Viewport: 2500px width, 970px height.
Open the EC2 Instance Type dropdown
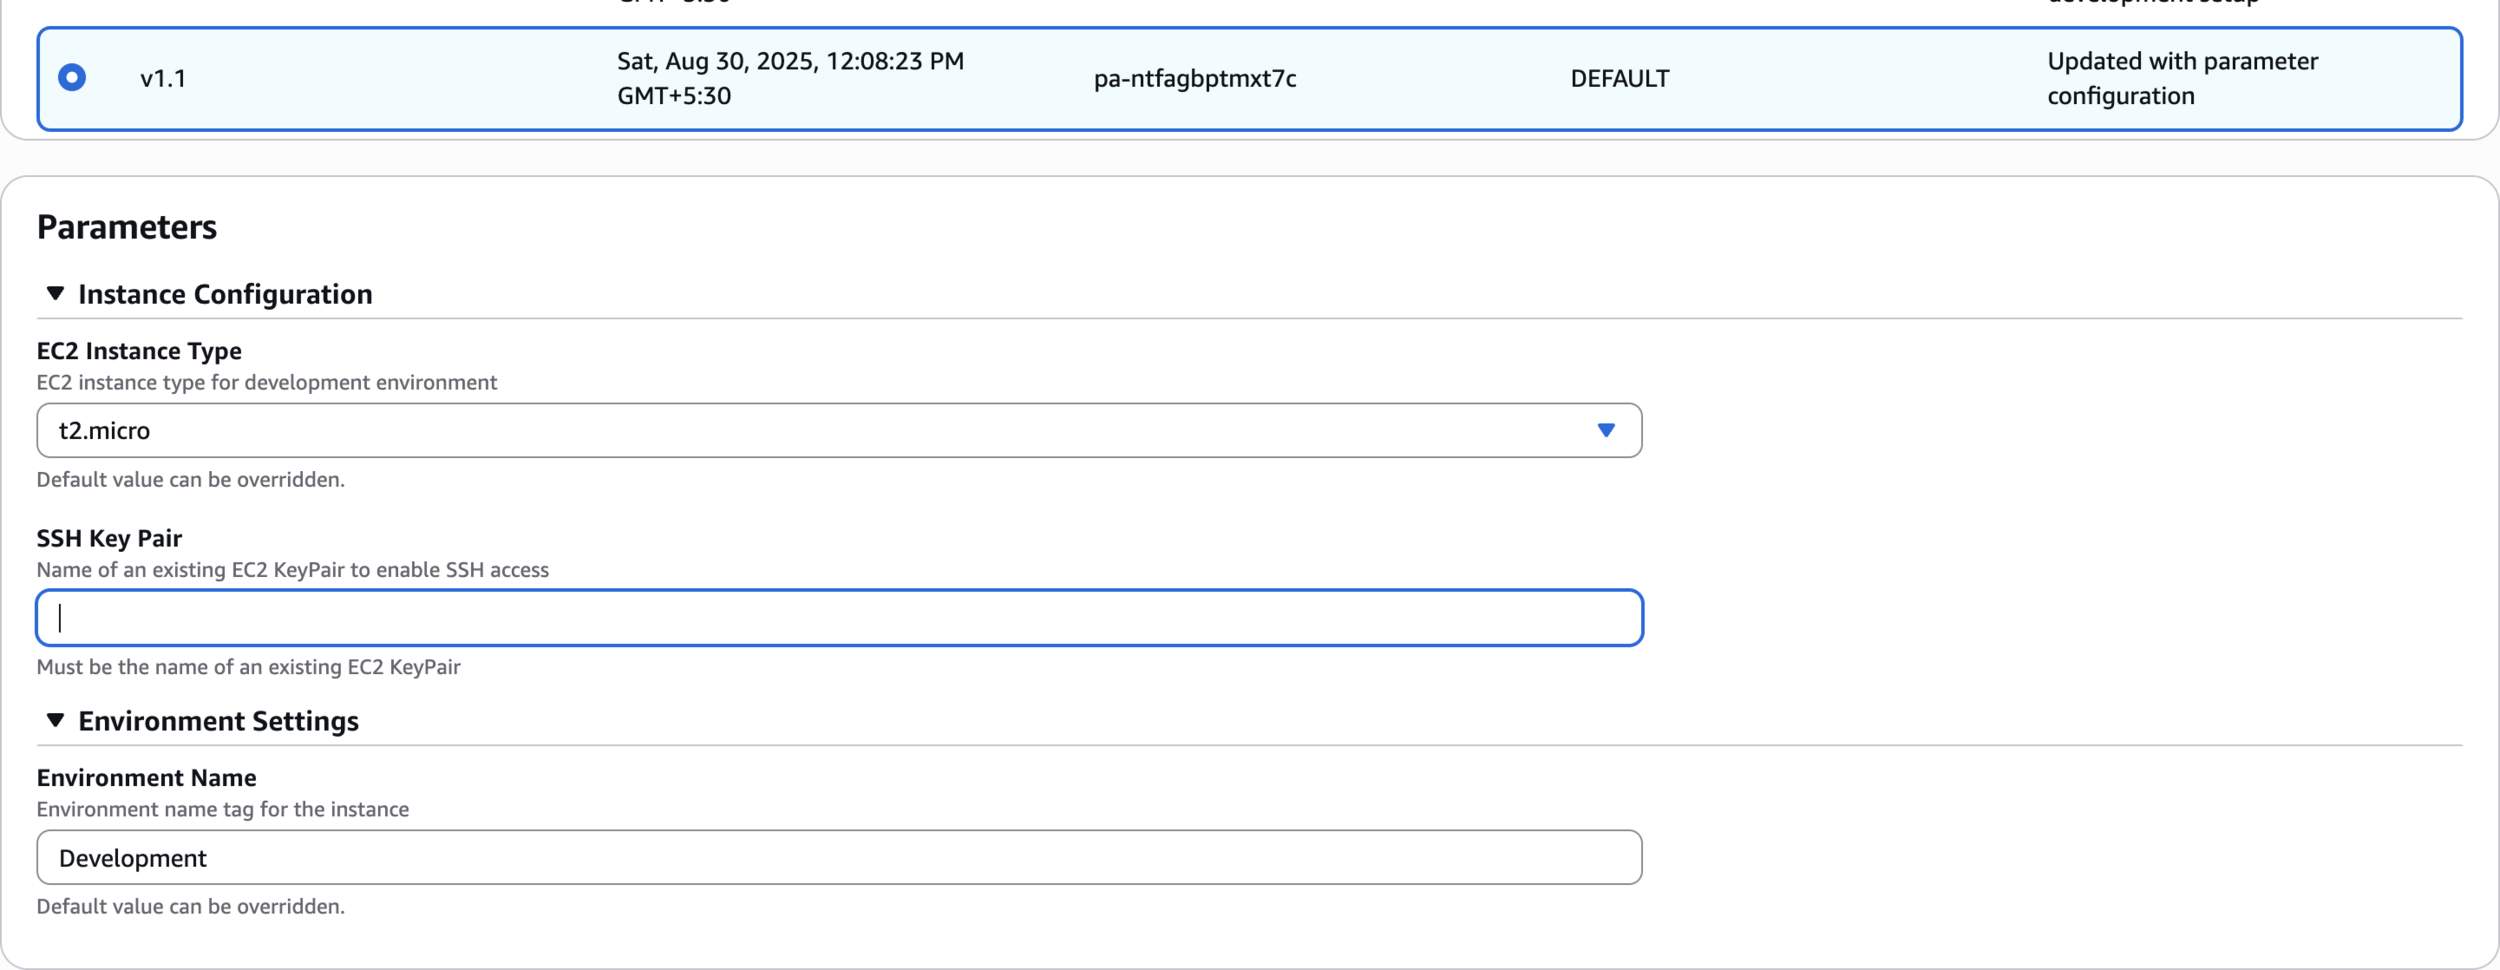pos(839,430)
